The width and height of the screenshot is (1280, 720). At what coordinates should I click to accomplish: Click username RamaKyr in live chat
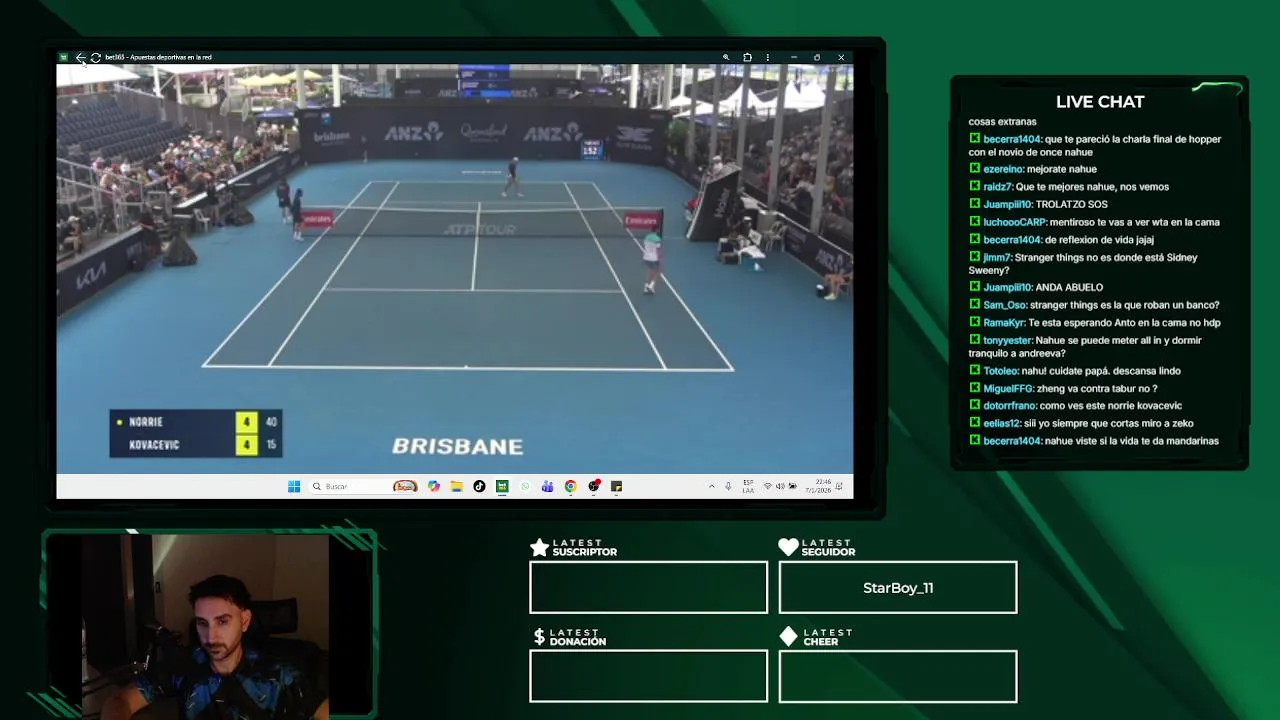coord(1004,323)
